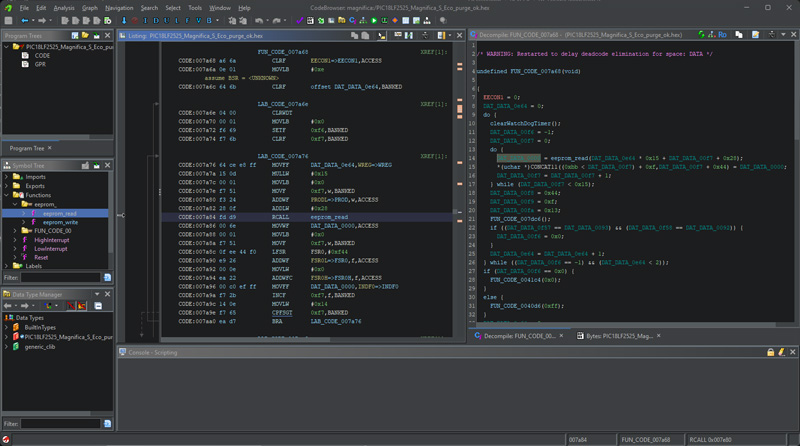
Task: Expand the Imports folder in Symbol Tree
Action: click(x=8, y=177)
